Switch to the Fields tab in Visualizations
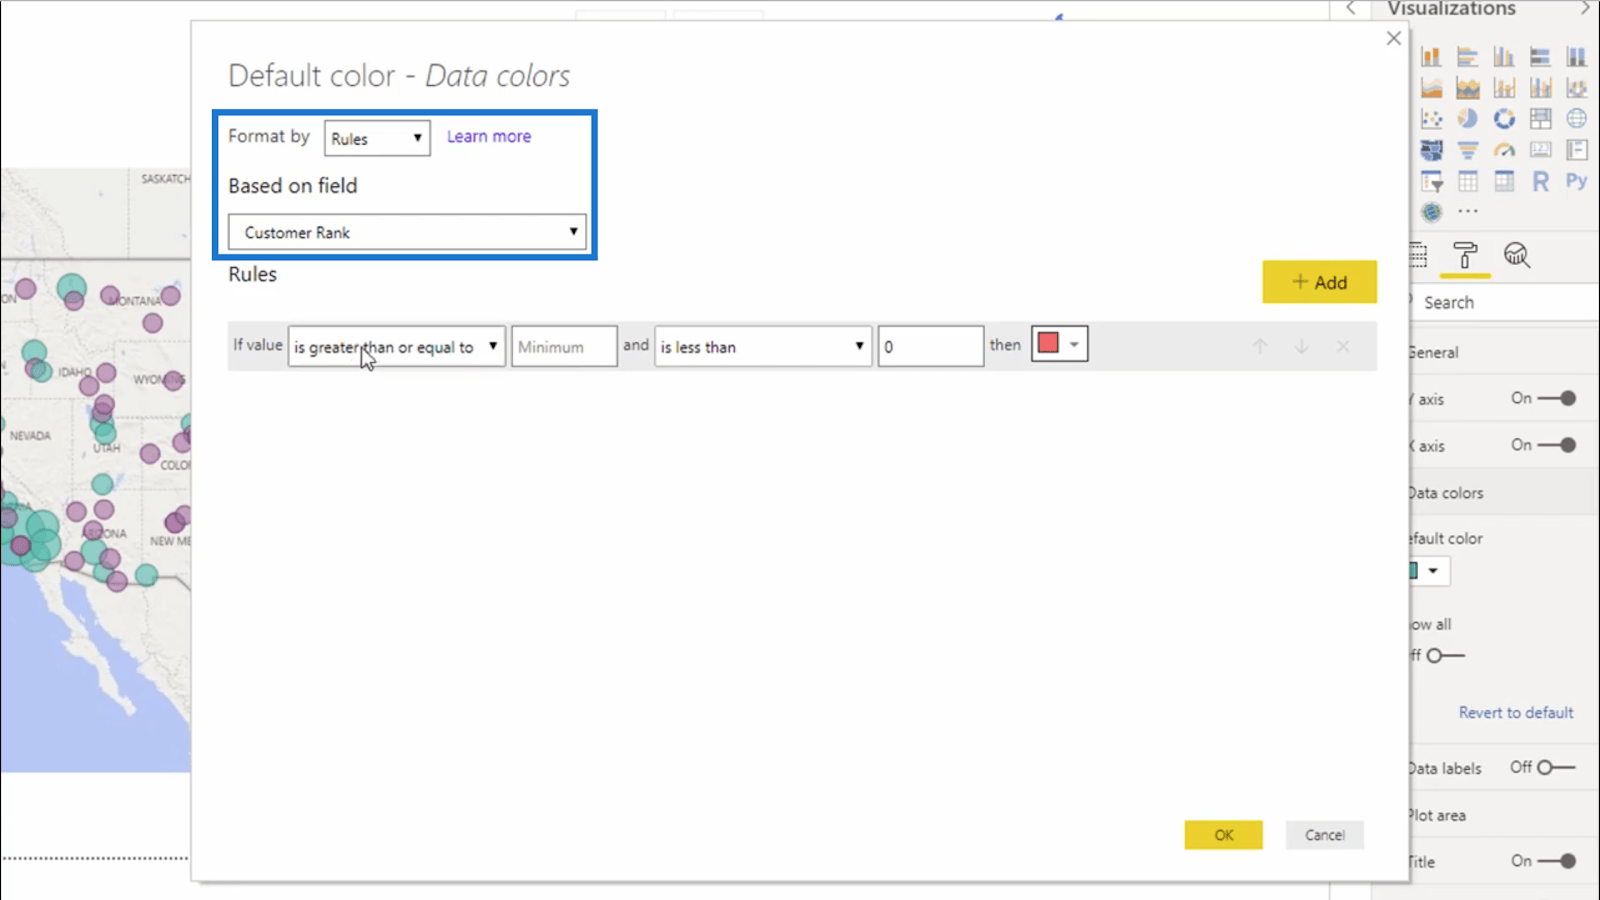Image resolution: width=1600 pixels, height=900 pixels. [1418, 256]
